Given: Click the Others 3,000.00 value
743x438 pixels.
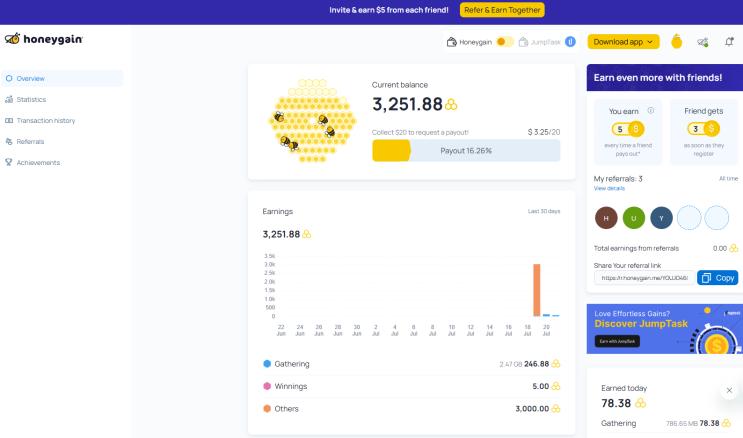Looking at the screenshot, I should pos(532,408).
